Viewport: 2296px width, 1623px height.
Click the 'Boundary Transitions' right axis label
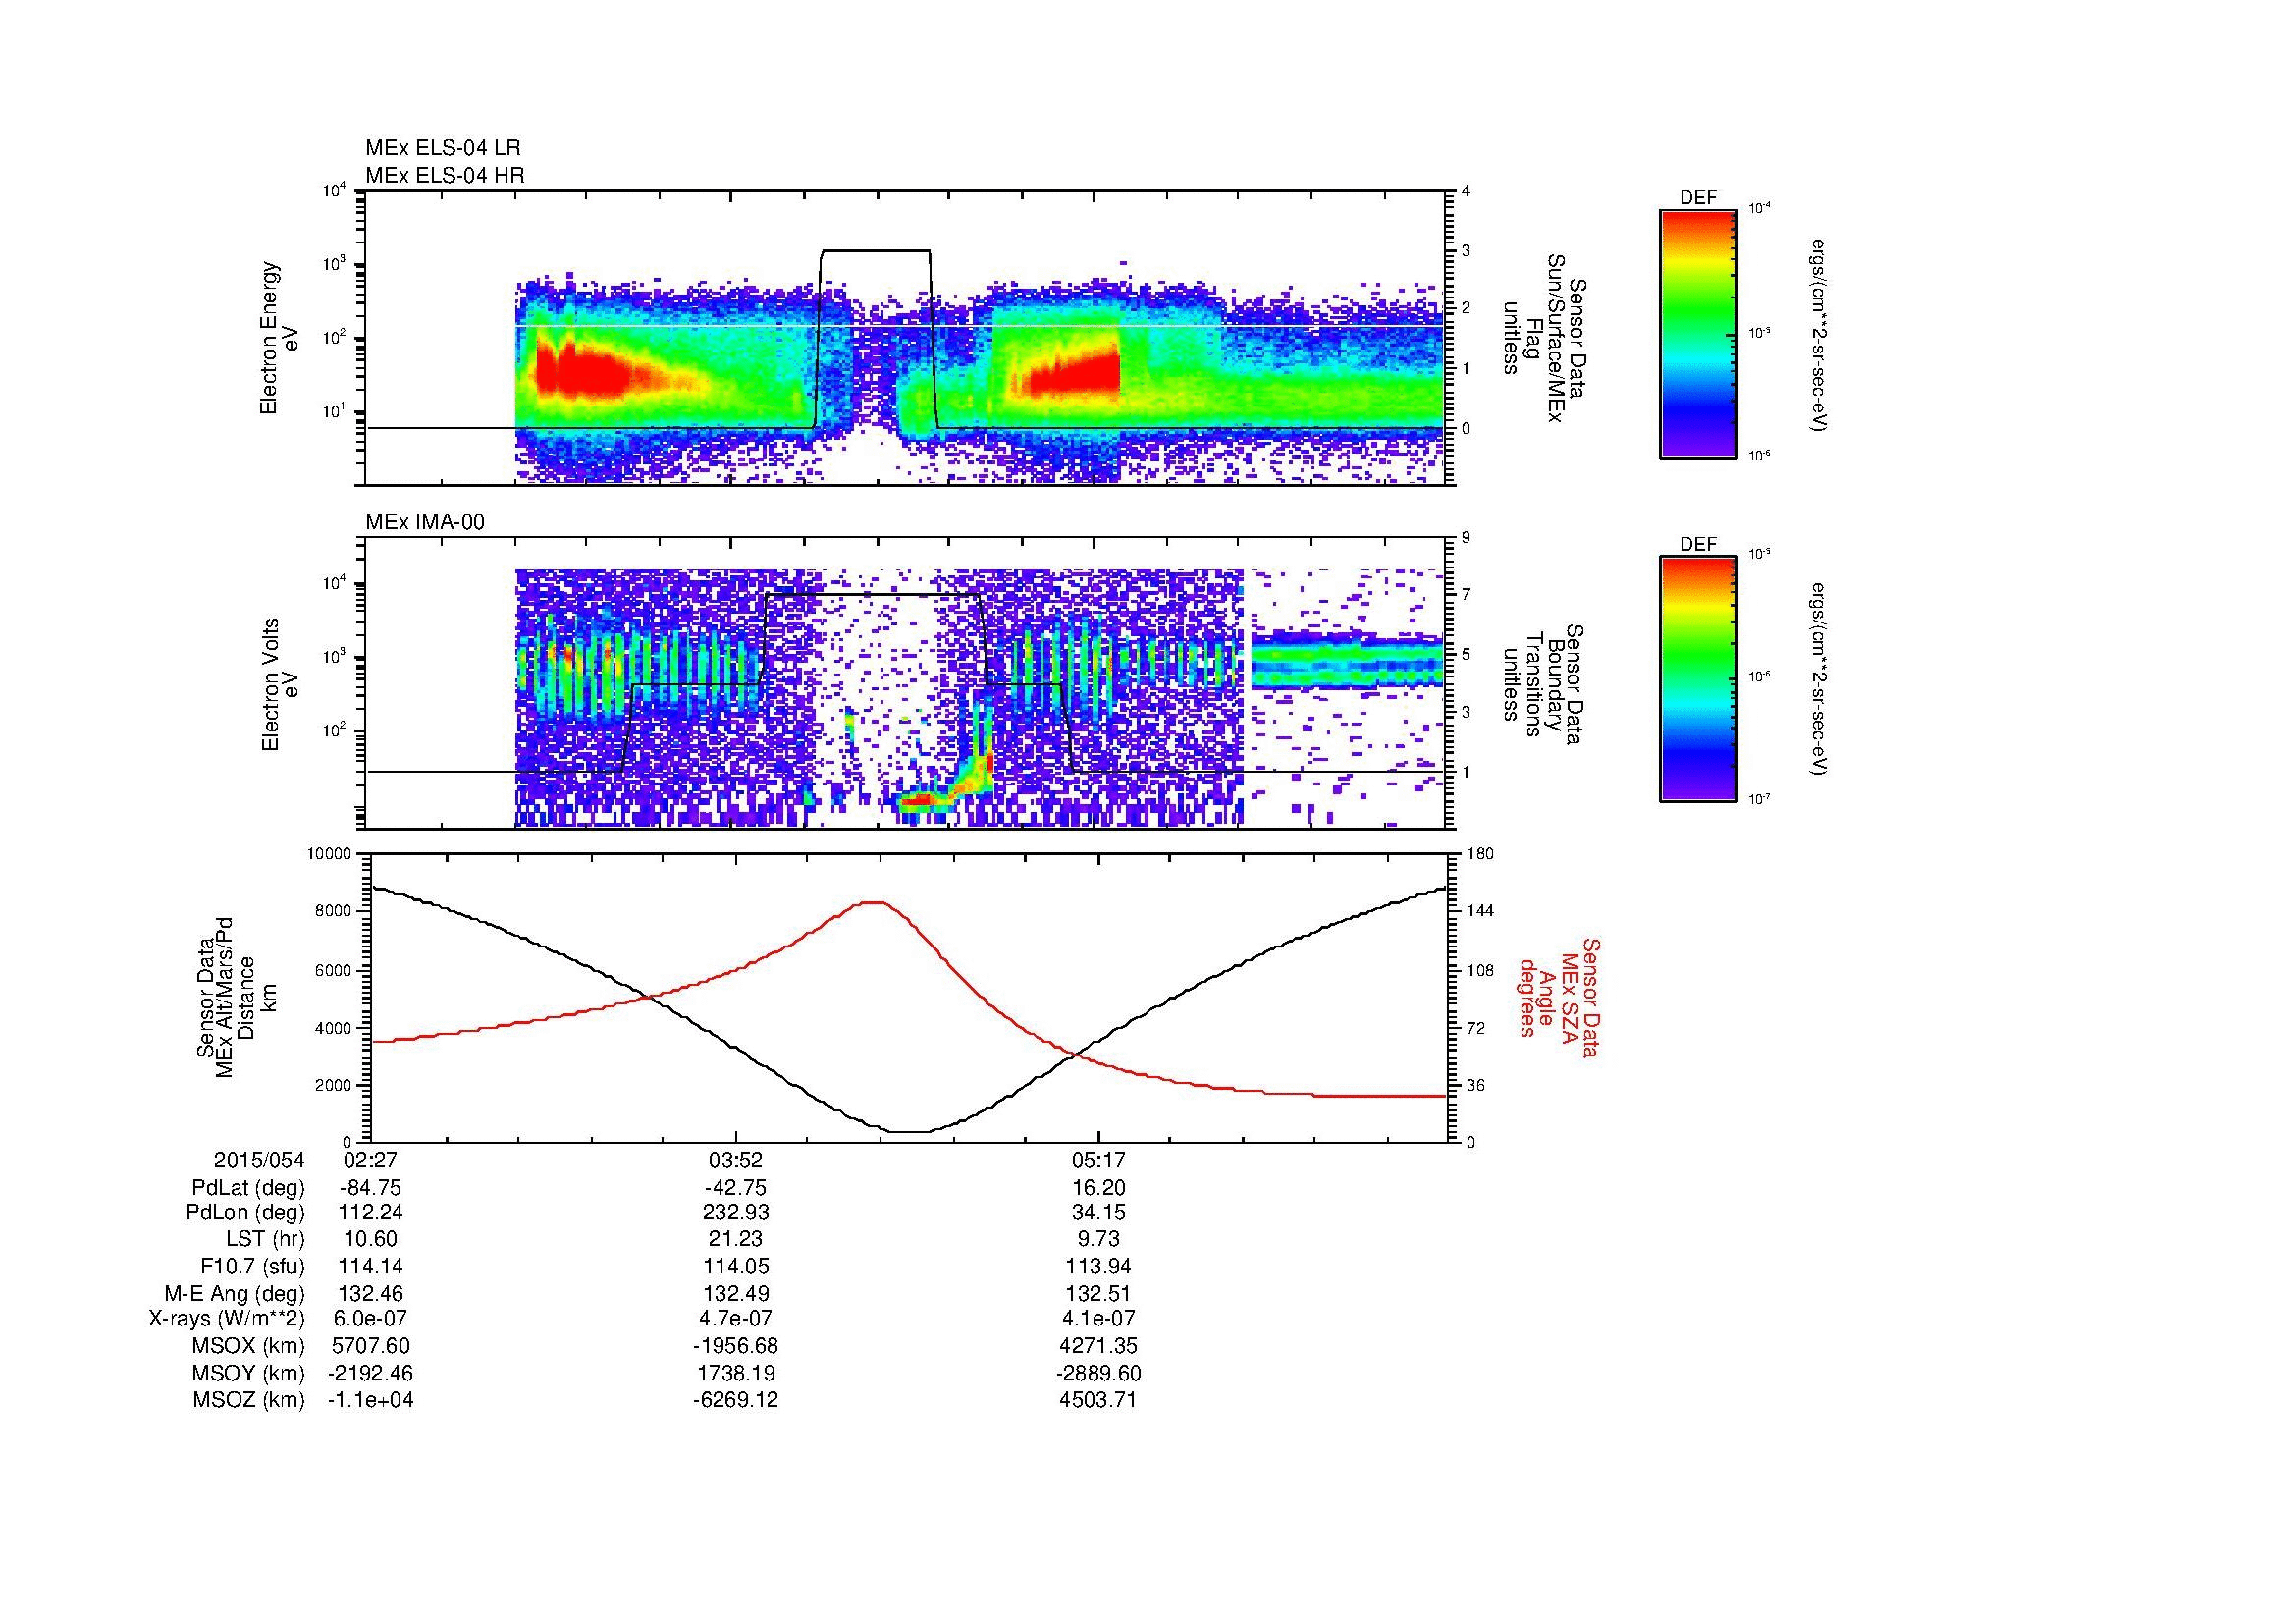click(1546, 685)
